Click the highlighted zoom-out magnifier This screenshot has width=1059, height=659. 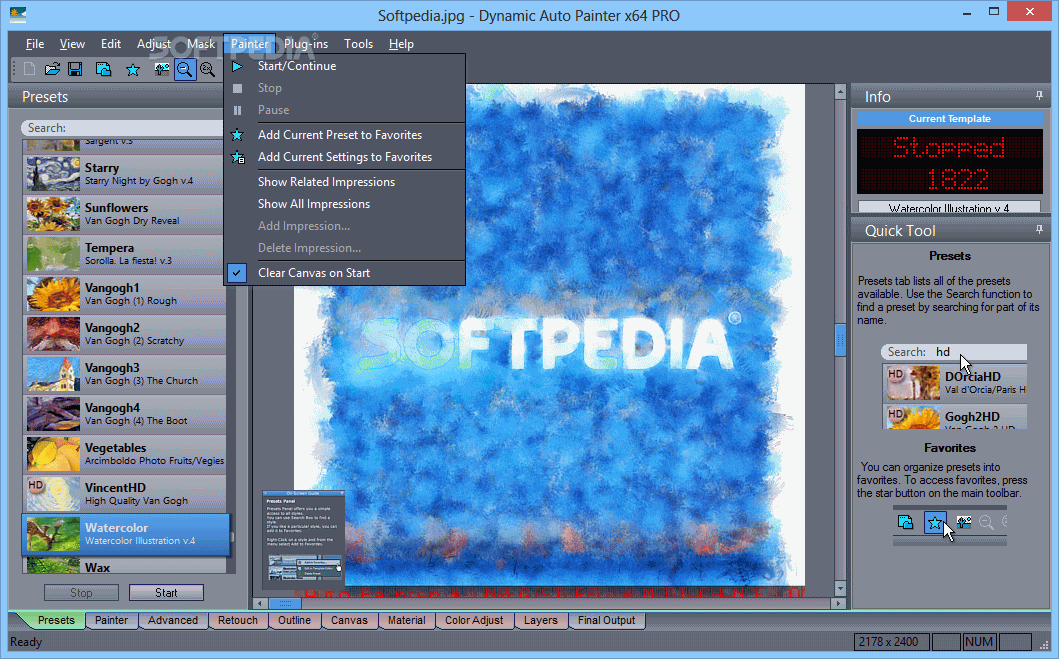(184, 69)
